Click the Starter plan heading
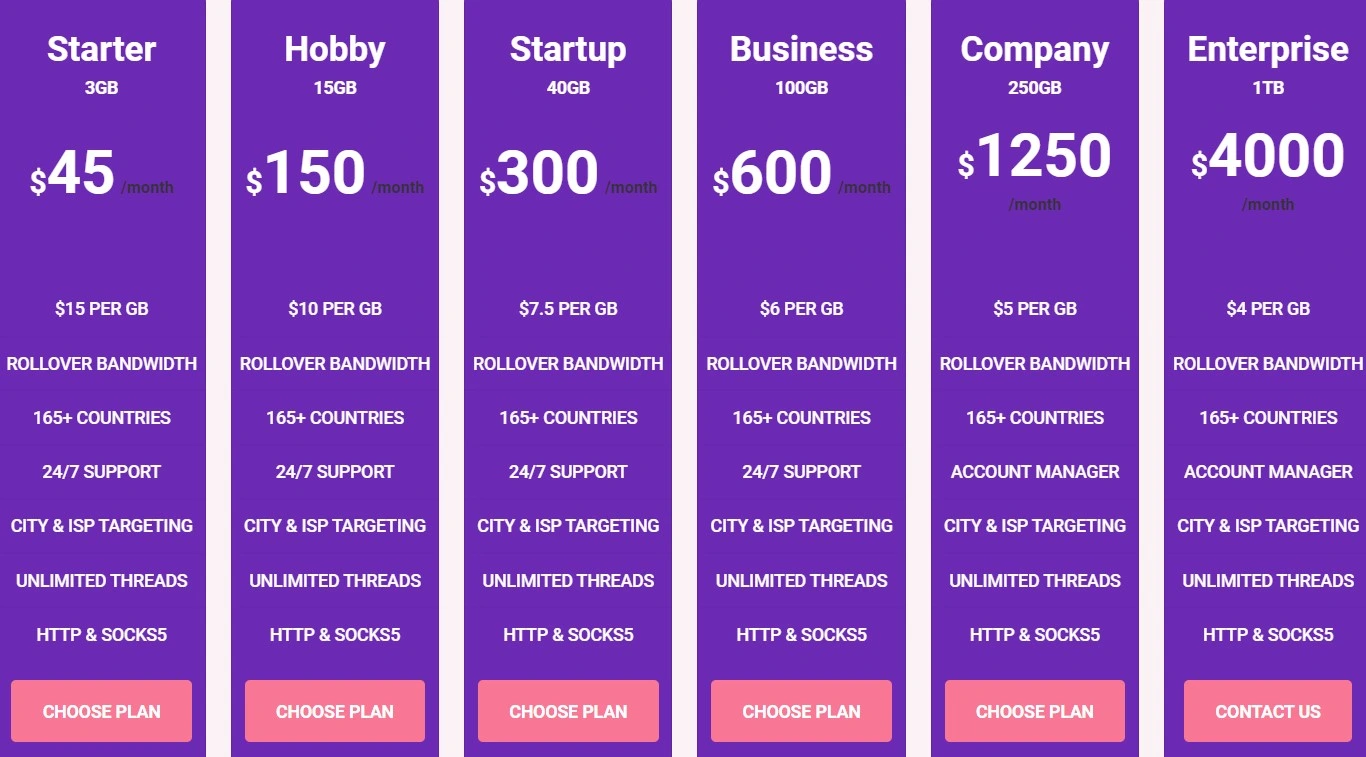 (101, 49)
